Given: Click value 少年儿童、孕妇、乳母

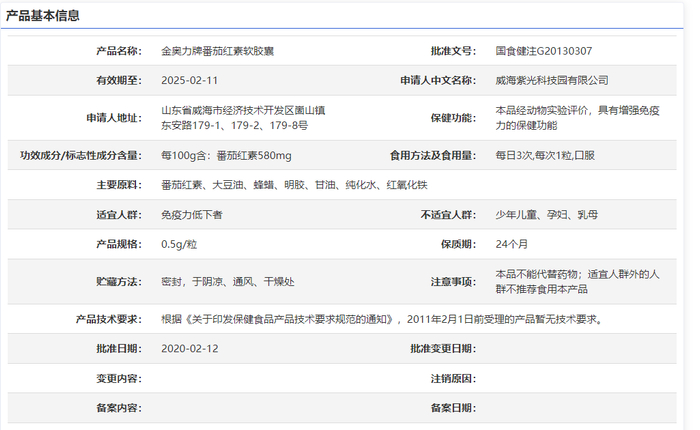Looking at the screenshot, I should [546, 215].
